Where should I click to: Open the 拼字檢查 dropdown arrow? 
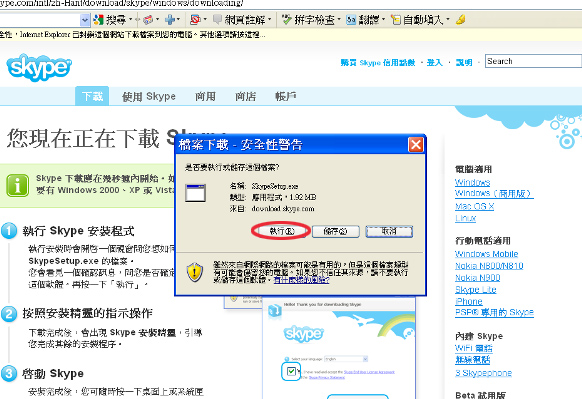pyautogui.click(x=339, y=19)
